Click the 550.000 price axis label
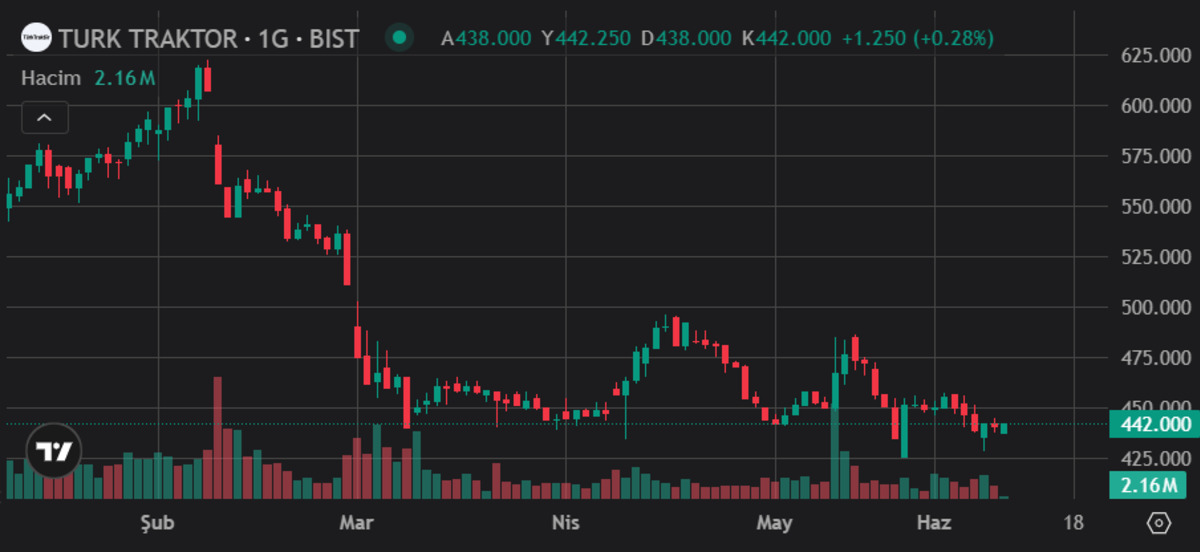Viewport: 1200px width, 552px height. point(1155,207)
